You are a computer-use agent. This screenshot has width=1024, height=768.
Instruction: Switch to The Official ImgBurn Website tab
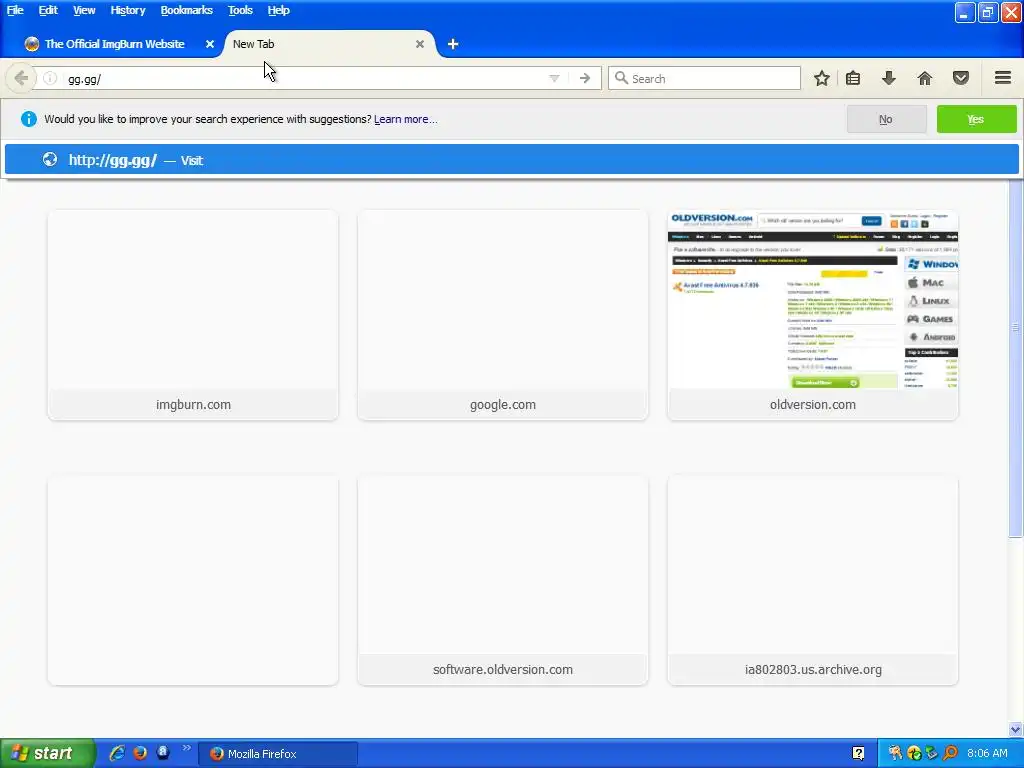tap(114, 44)
